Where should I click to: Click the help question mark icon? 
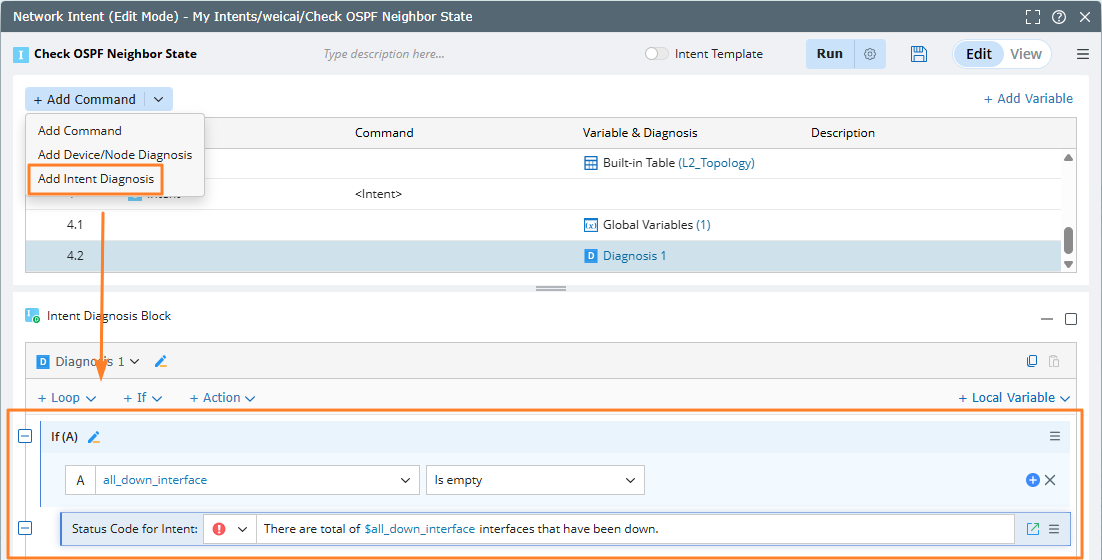click(1059, 17)
